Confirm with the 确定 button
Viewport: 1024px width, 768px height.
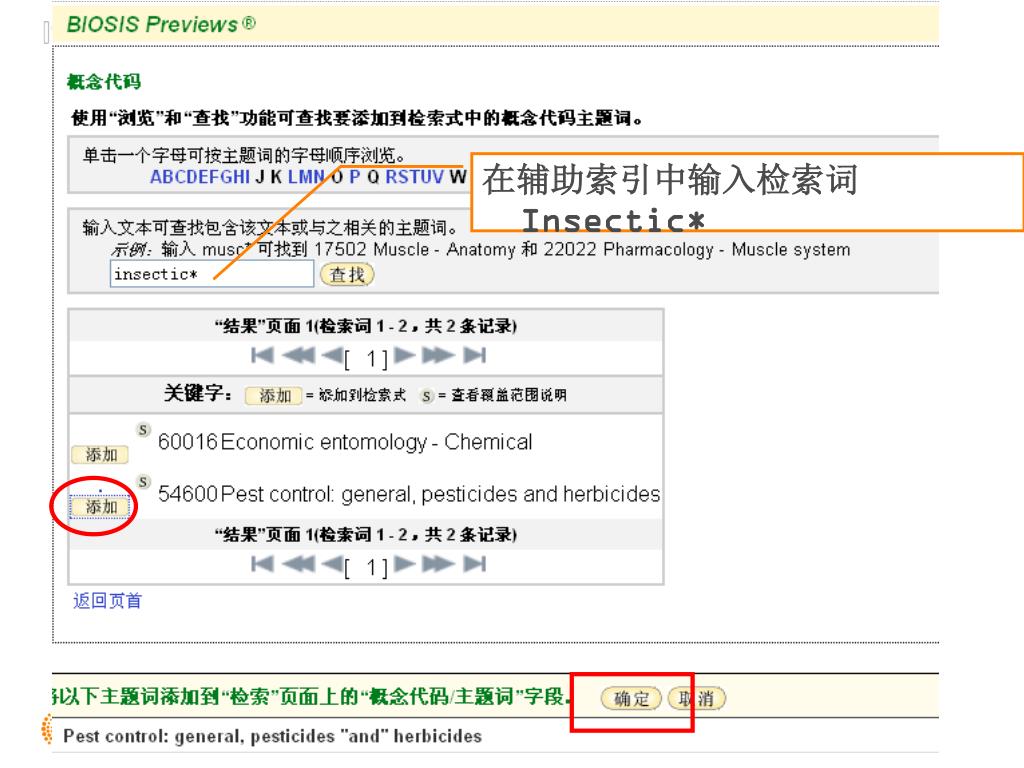[631, 699]
